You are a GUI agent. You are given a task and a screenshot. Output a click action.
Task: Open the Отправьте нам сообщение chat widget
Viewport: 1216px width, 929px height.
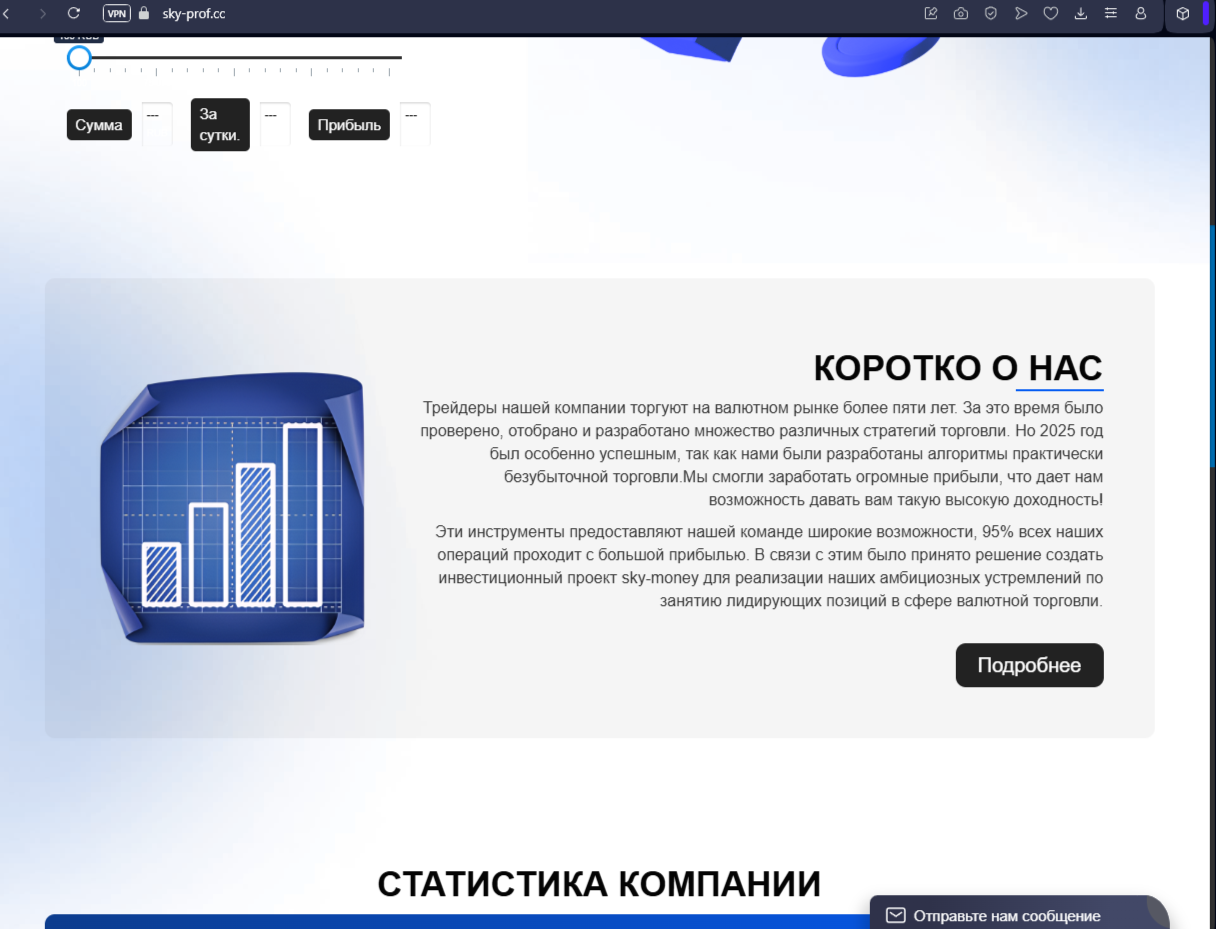(x=1019, y=913)
